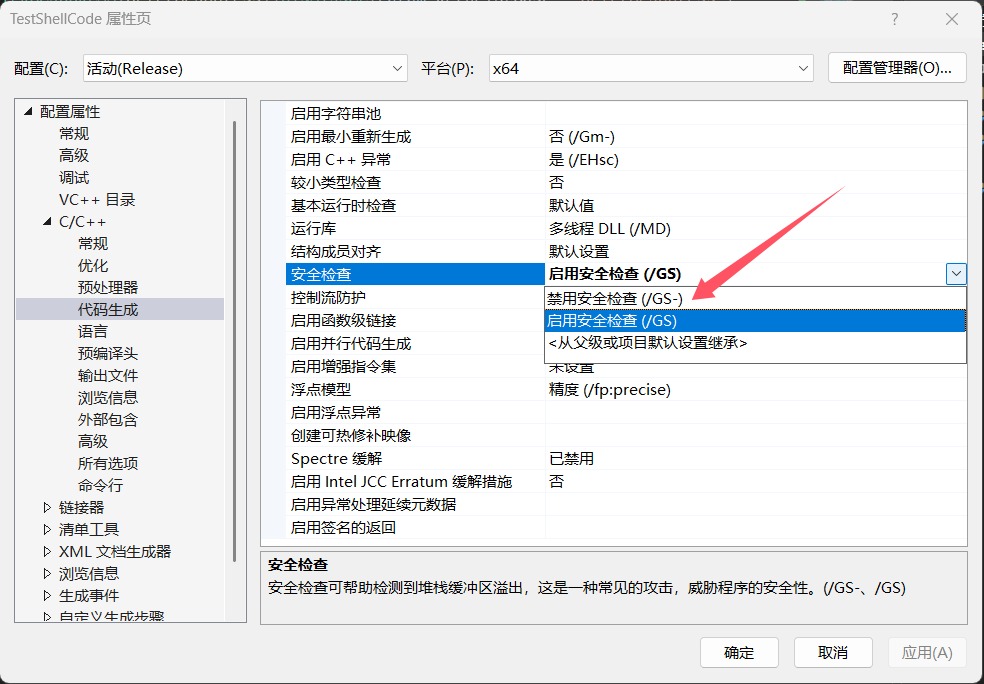Expand the 生成事件 tree node
This screenshot has height=684, width=984.
point(47,596)
